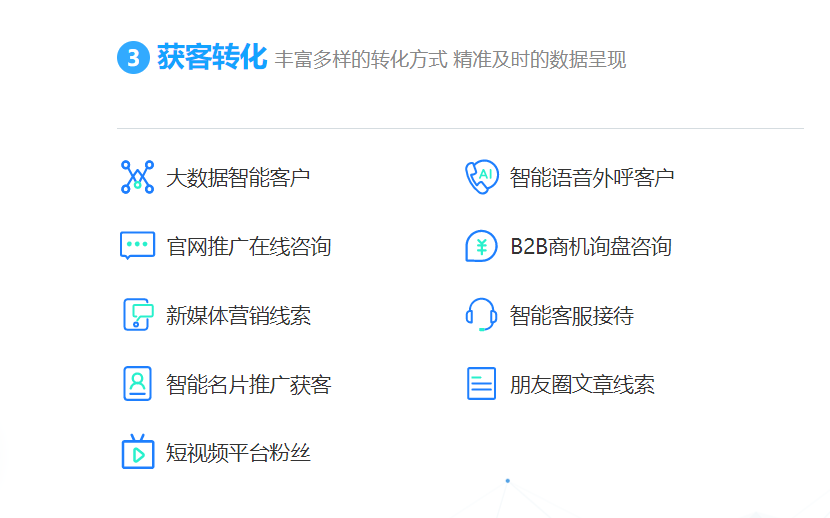Click the document icon beside 朋友圈文章线索
Screen dimensions: 830x518
482,384
